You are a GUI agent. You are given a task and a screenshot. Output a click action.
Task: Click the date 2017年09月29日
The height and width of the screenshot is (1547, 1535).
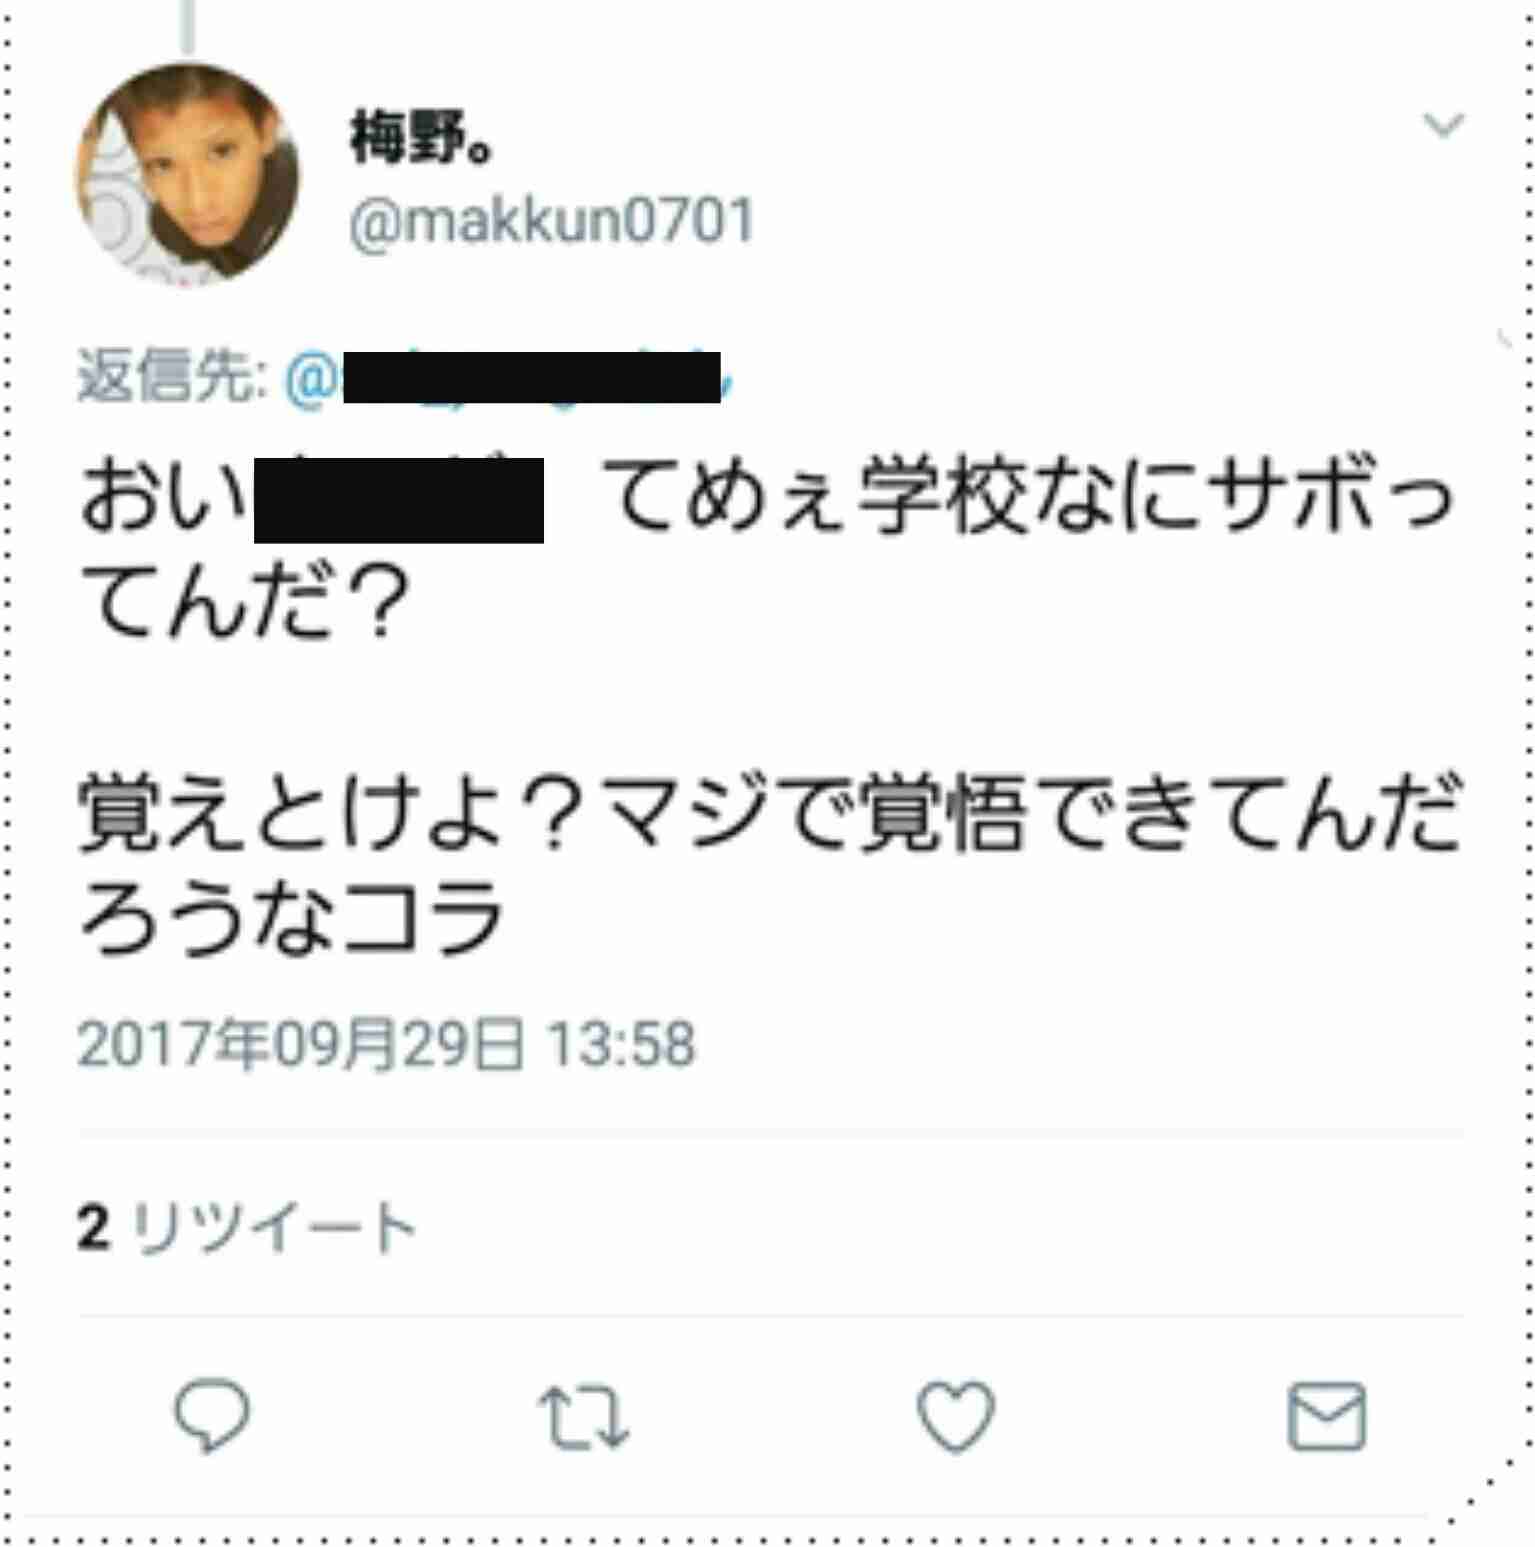[x=300, y=1045]
